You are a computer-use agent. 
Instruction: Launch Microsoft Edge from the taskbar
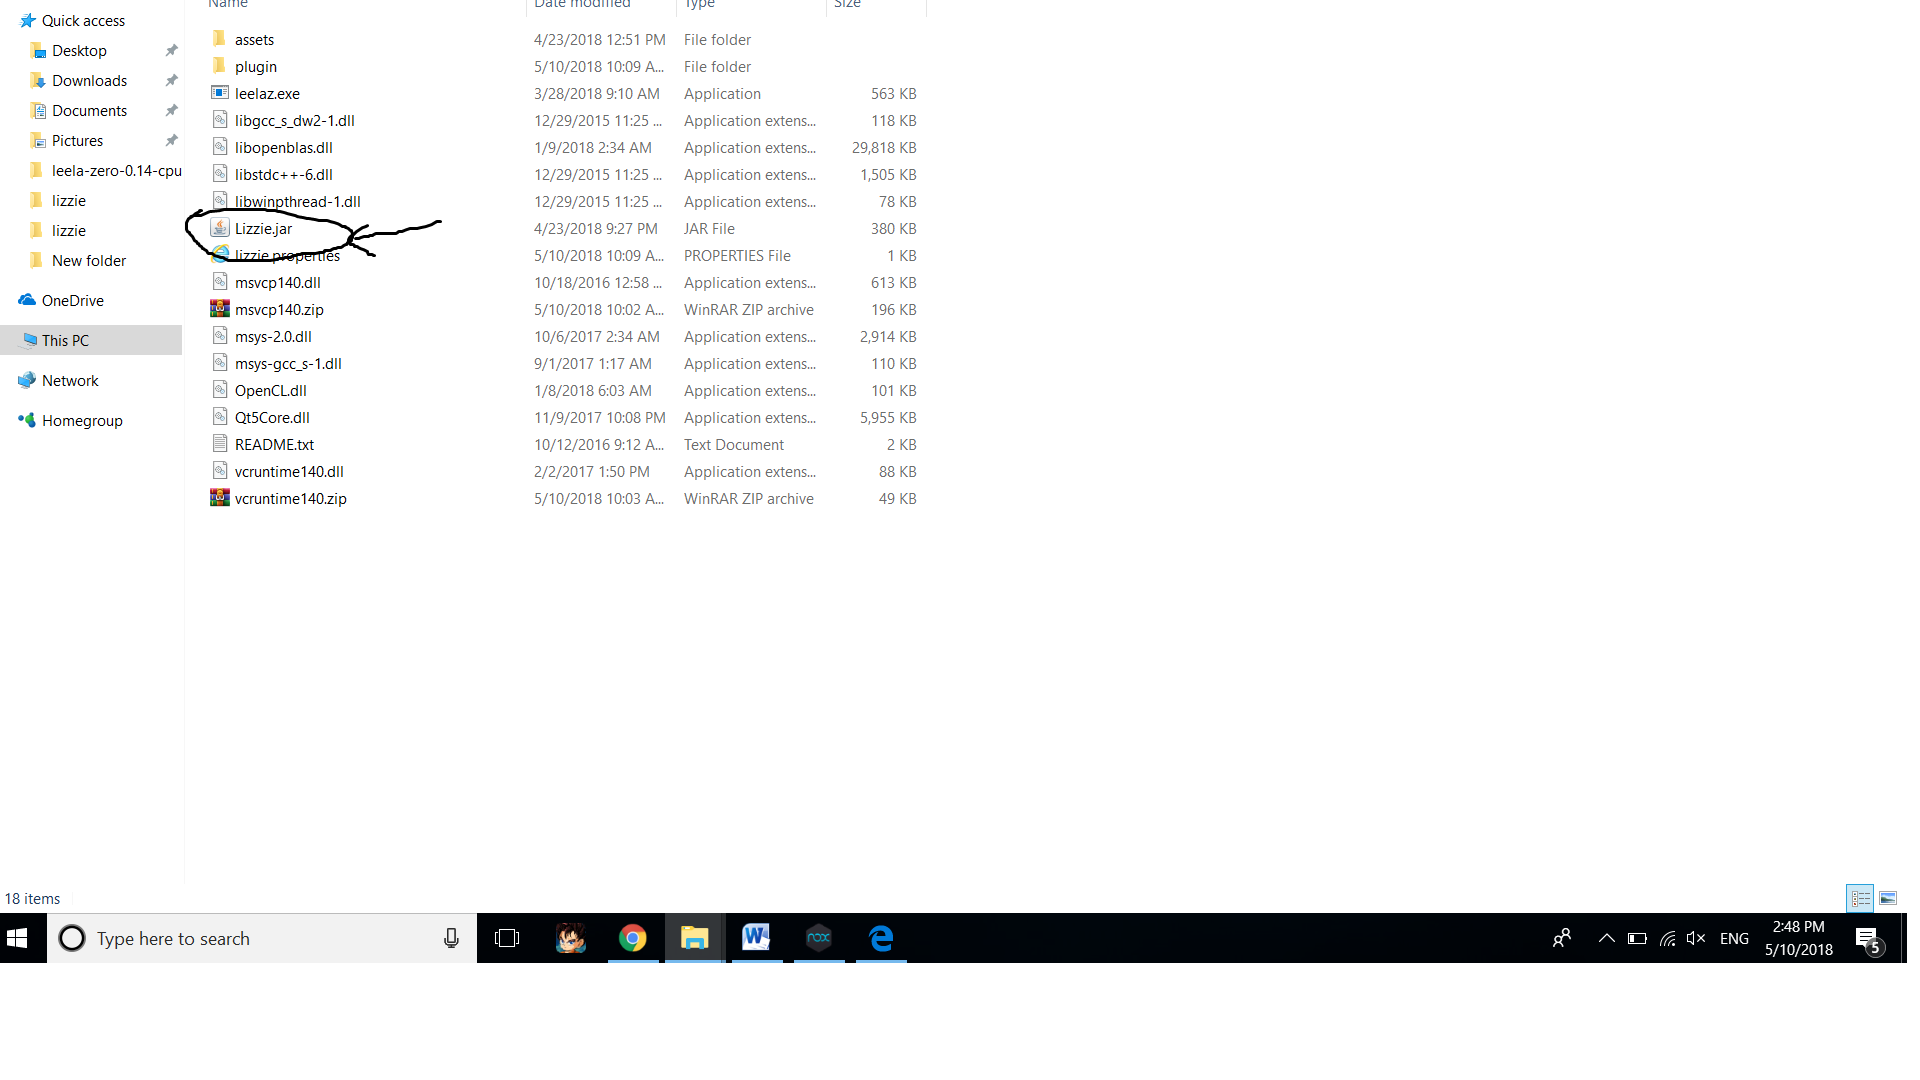click(881, 938)
